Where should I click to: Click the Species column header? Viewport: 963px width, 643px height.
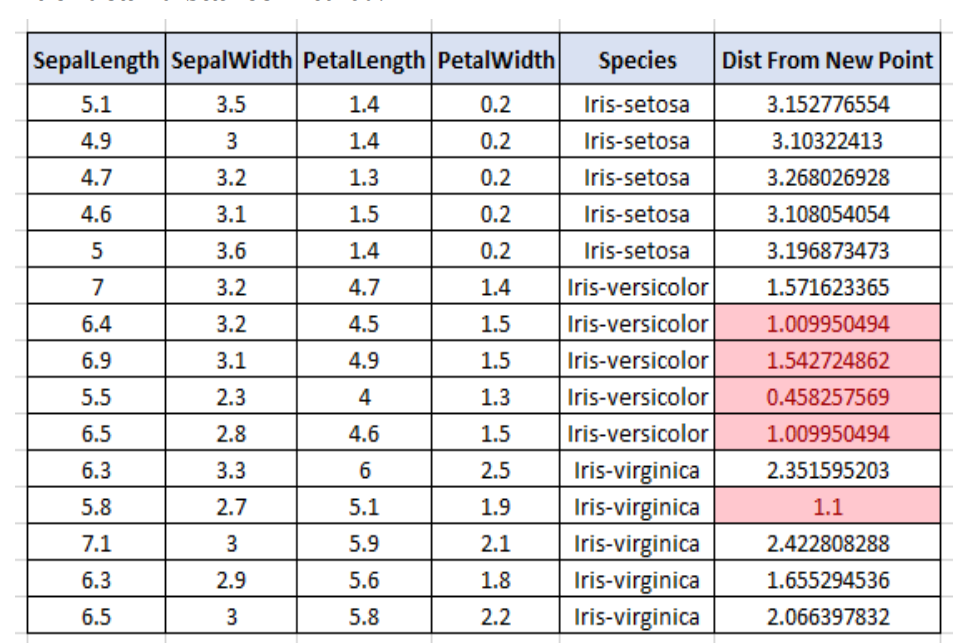tap(637, 61)
